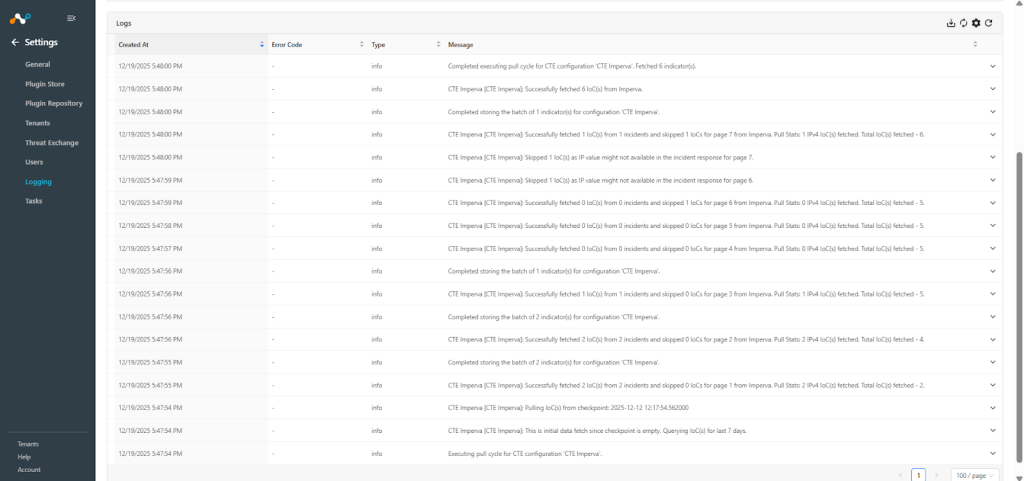The image size is (1024, 481).
Task: Open the Plugin Store section
Action: coord(45,84)
